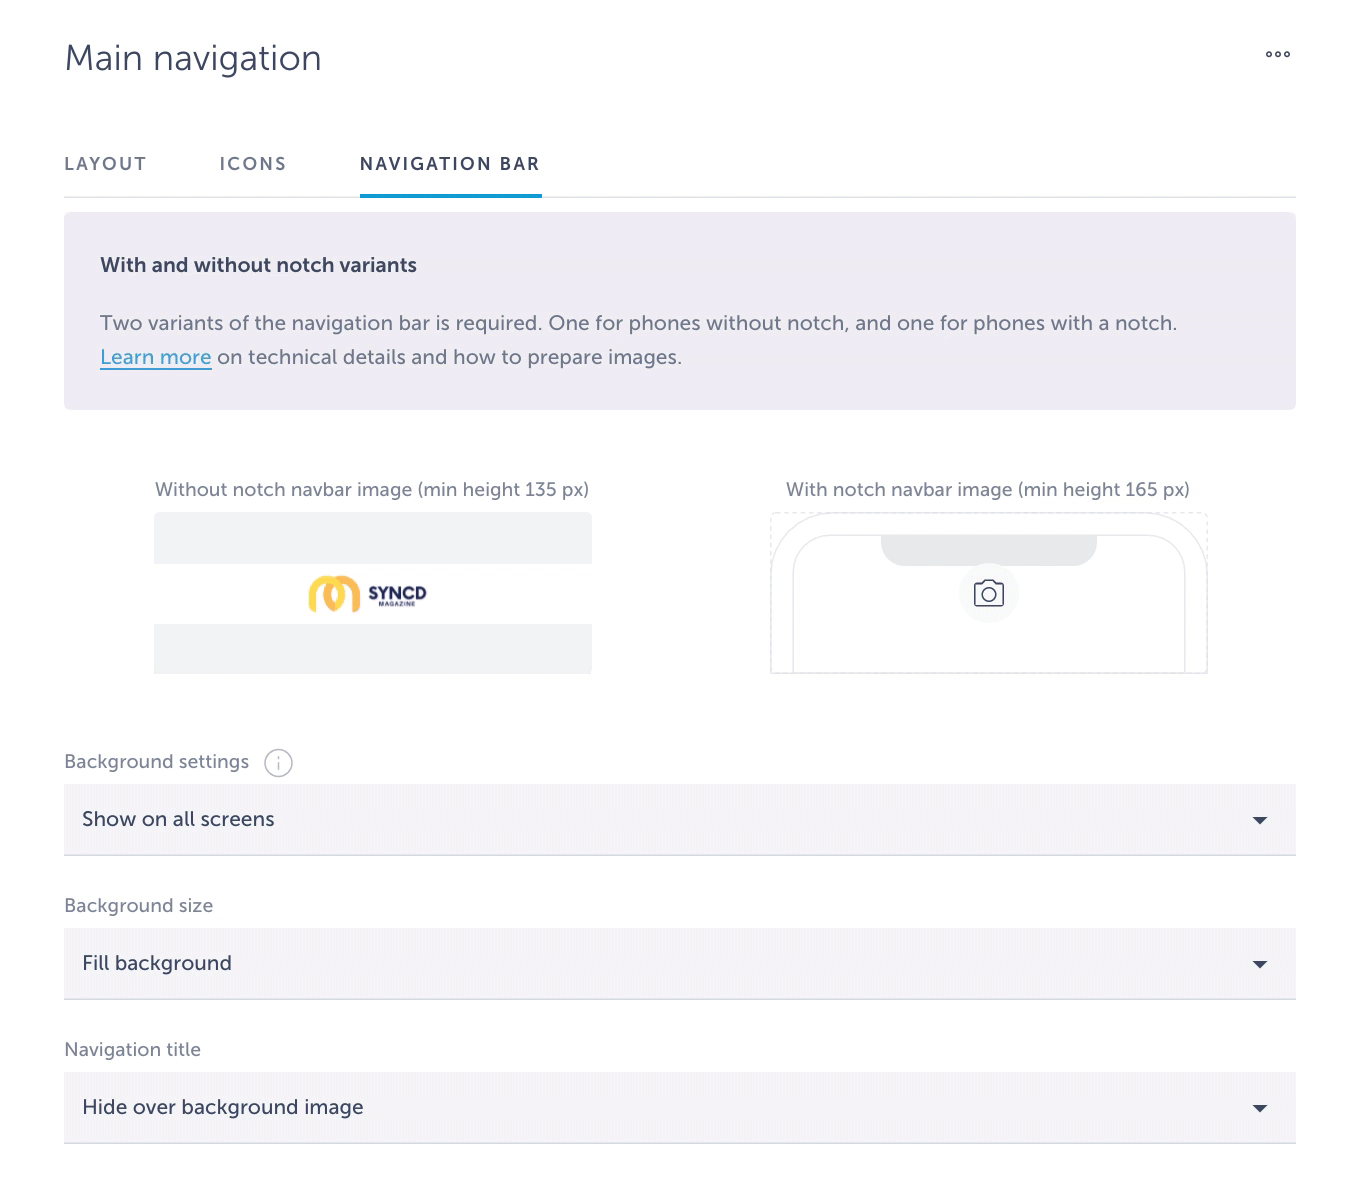
Task: Click the camera upload icon
Action: coord(988,594)
